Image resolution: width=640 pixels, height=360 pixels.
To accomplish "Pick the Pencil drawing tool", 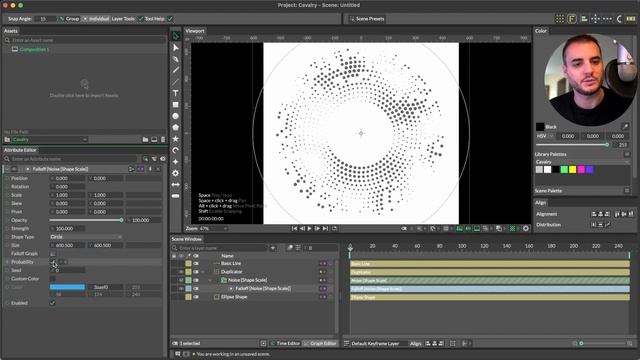I will (176, 70).
